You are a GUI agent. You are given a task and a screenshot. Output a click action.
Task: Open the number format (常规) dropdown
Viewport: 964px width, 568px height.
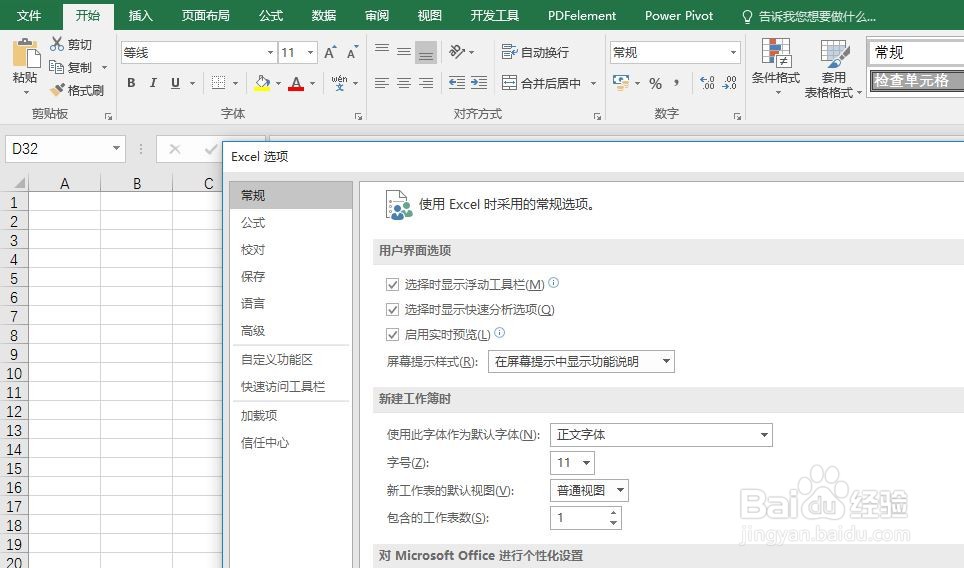click(x=733, y=52)
